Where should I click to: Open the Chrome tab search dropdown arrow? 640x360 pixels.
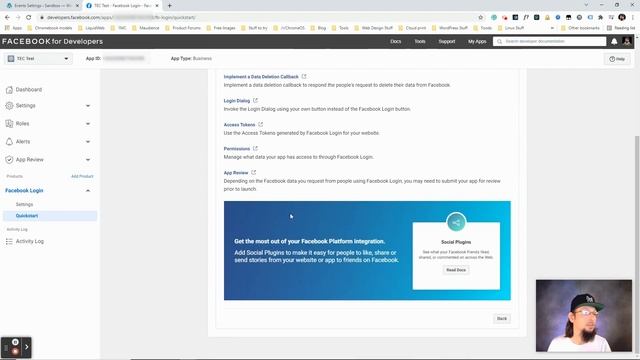tap(587, 5)
